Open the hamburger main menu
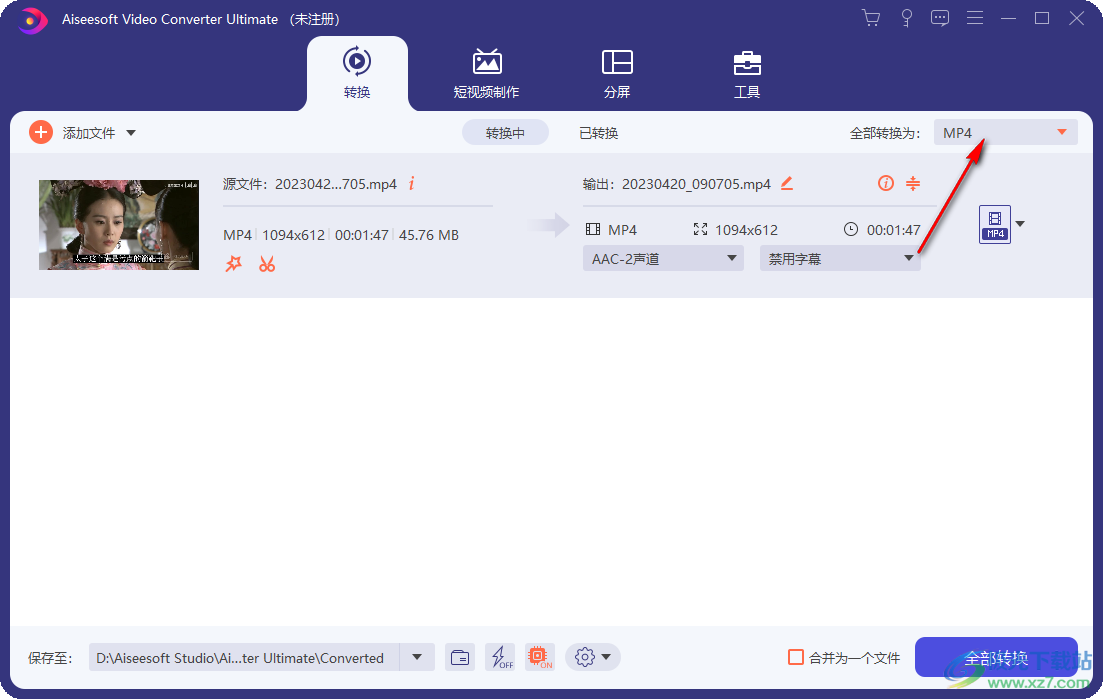This screenshot has height=699, width=1103. click(974, 18)
